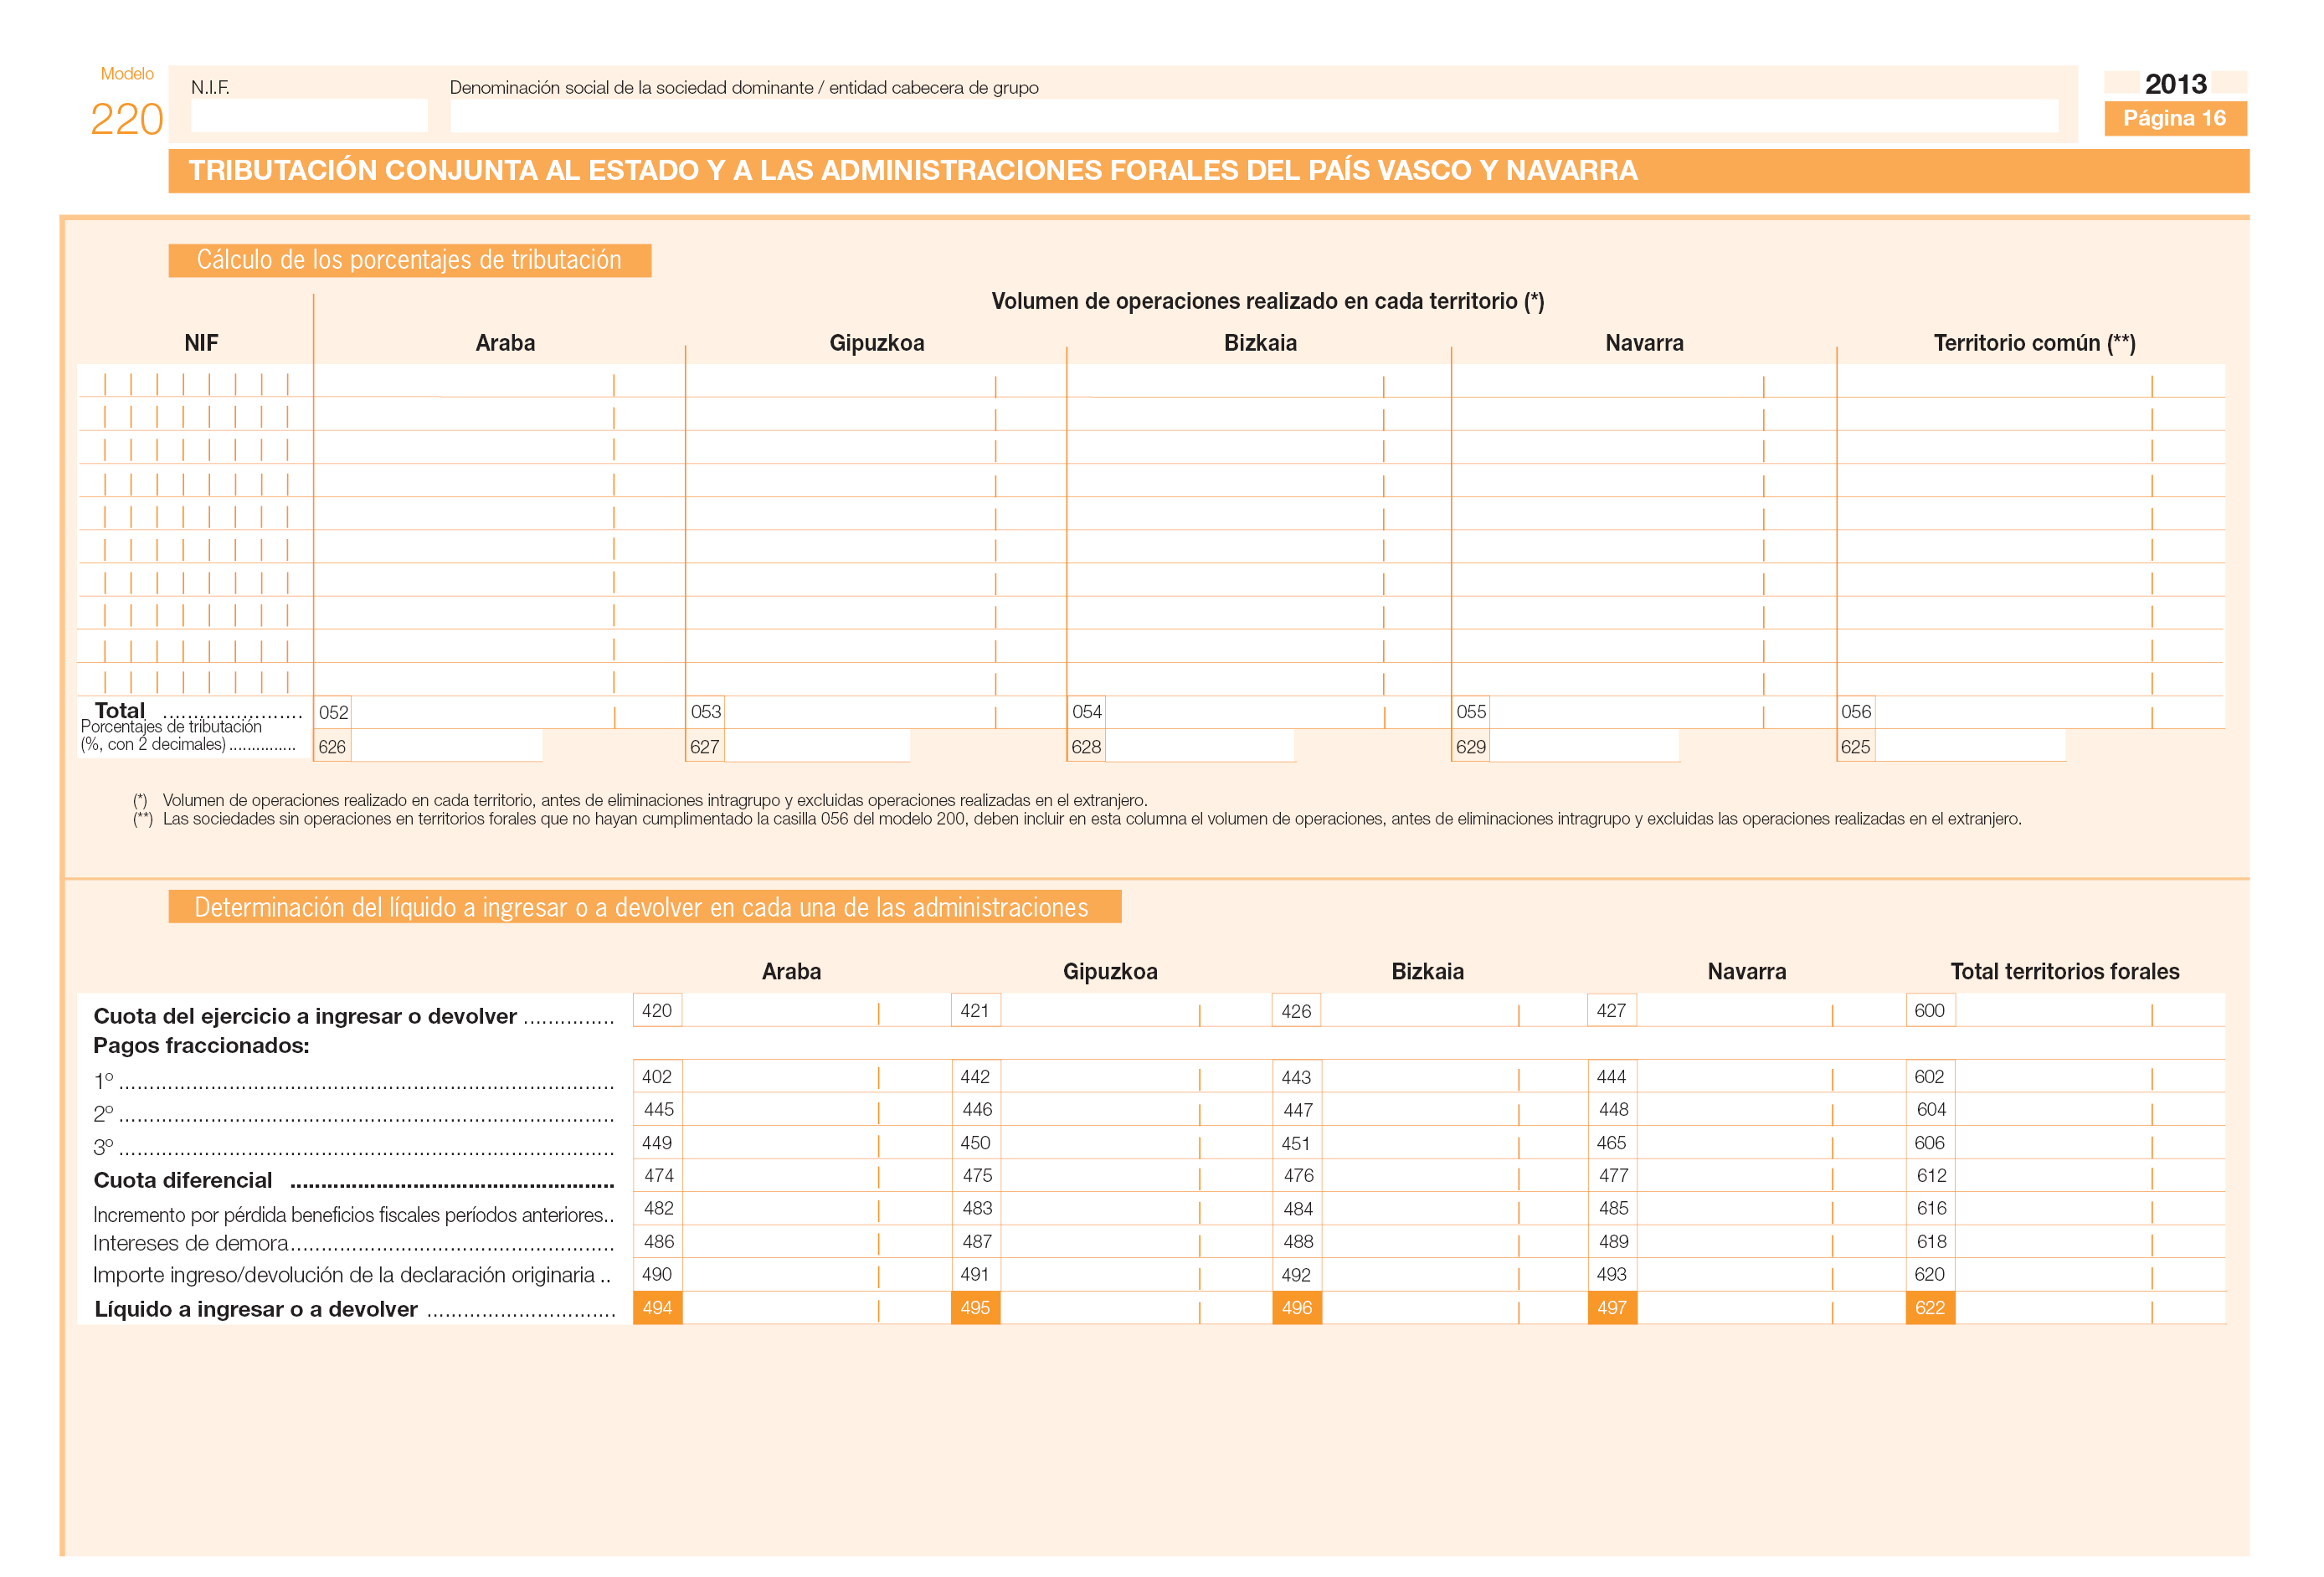Click the N.I.F. input field at top

pos(310,116)
